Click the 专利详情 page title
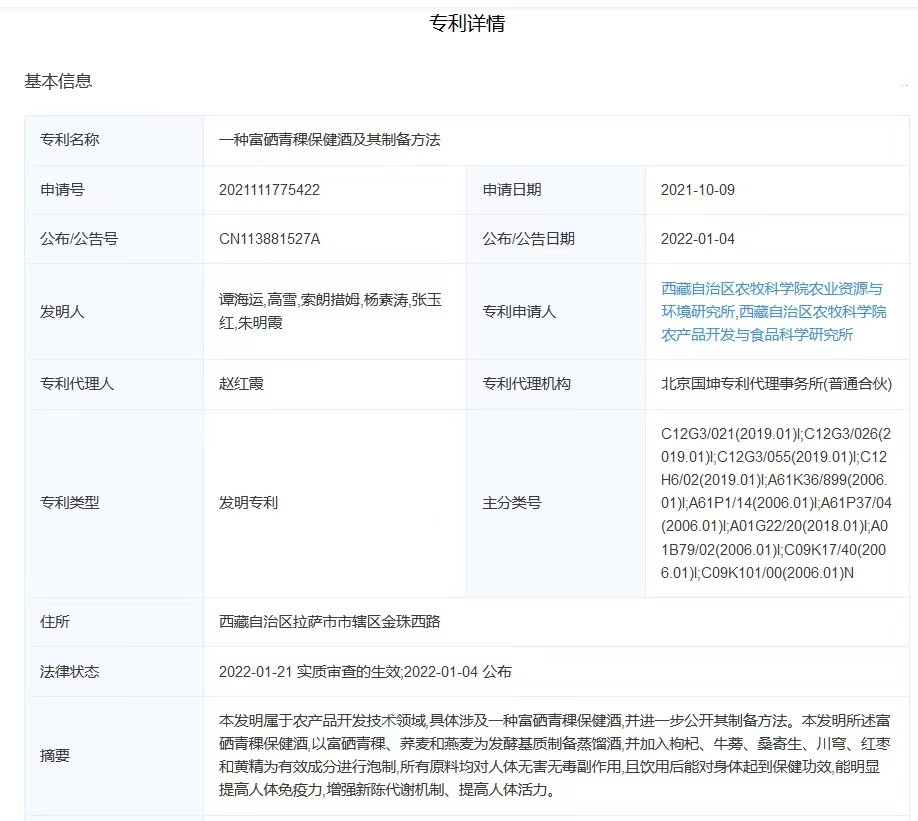918x821 pixels. [467, 24]
